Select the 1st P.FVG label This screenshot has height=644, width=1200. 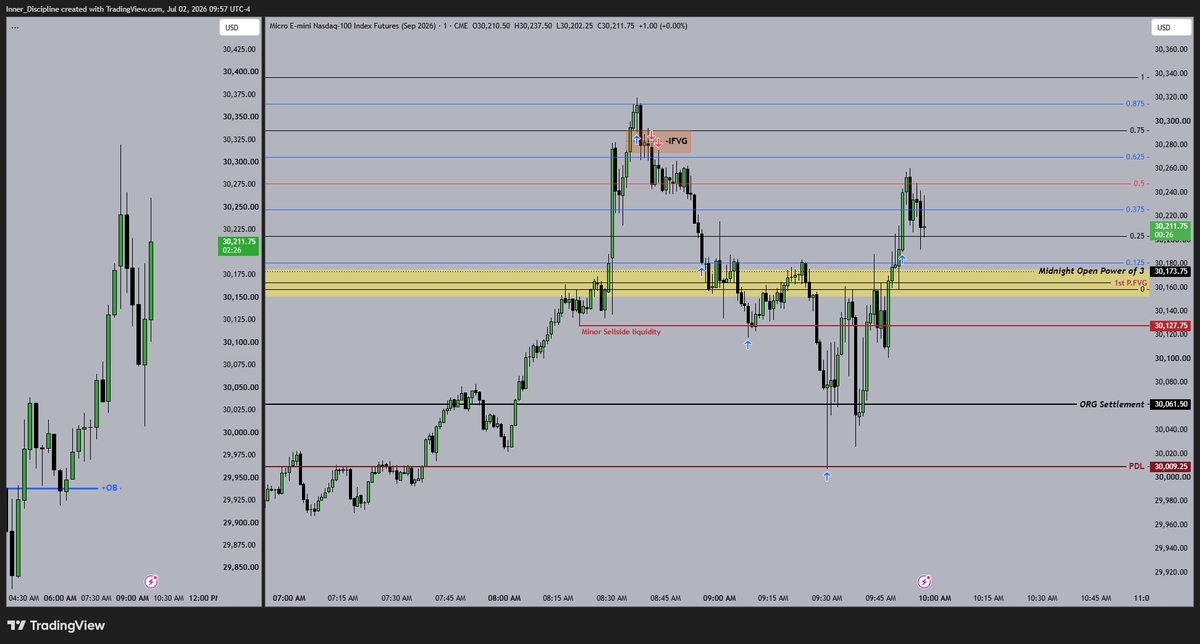pyautogui.click(x=1129, y=283)
